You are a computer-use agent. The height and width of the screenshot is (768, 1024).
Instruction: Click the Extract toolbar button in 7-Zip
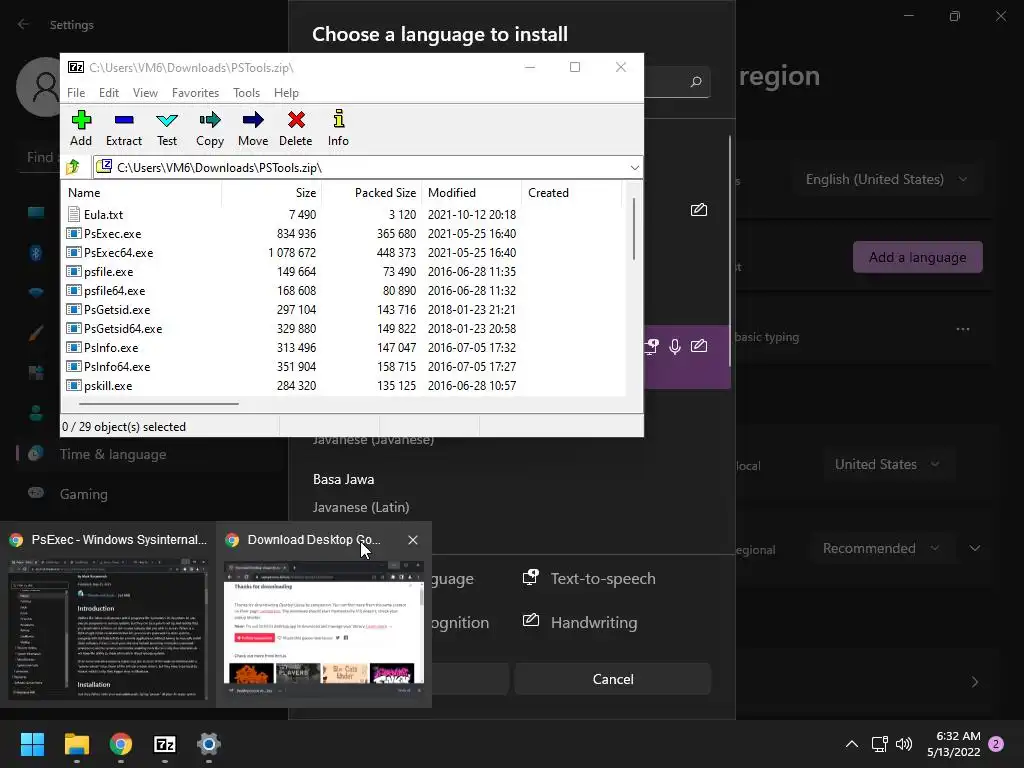123,129
